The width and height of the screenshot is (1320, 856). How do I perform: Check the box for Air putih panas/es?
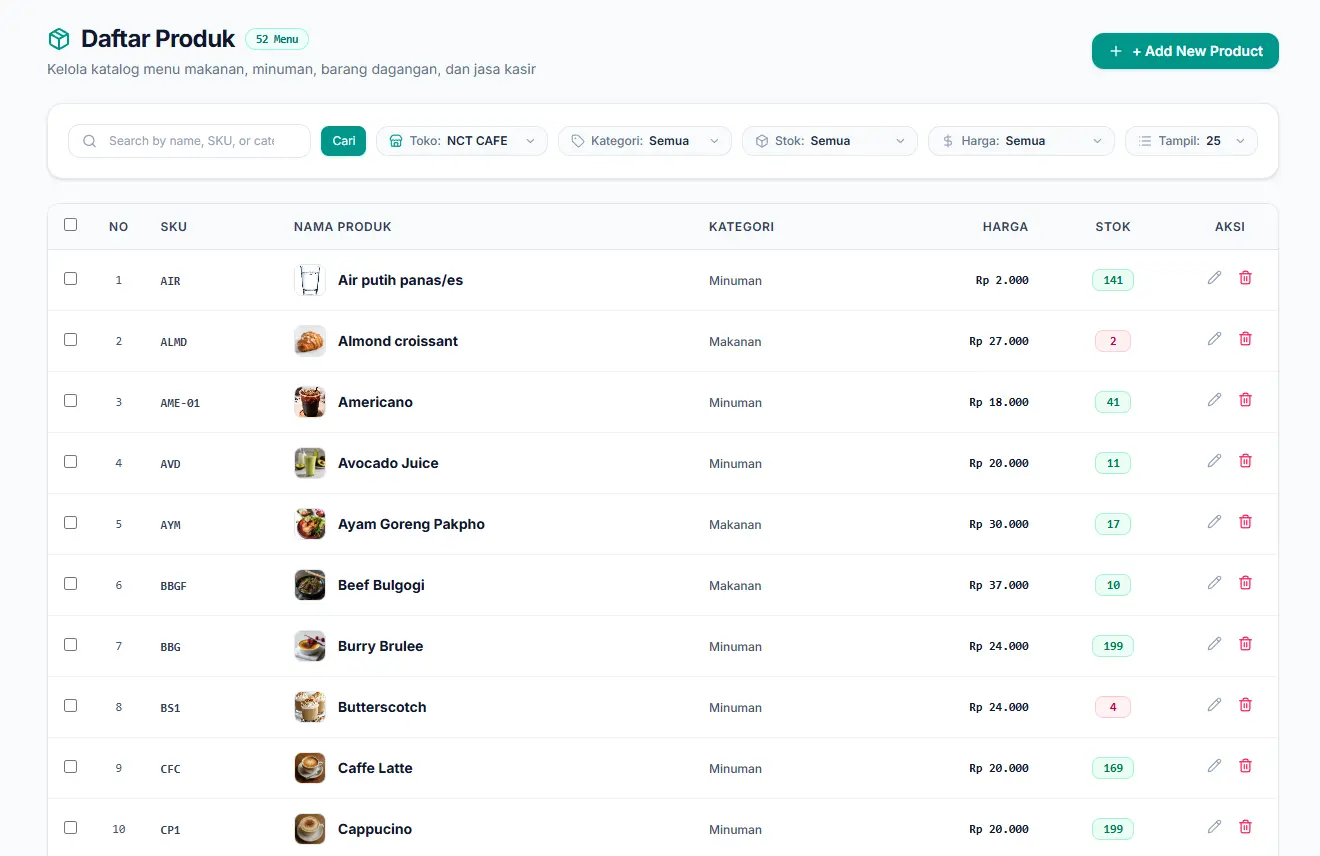click(x=70, y=279)
